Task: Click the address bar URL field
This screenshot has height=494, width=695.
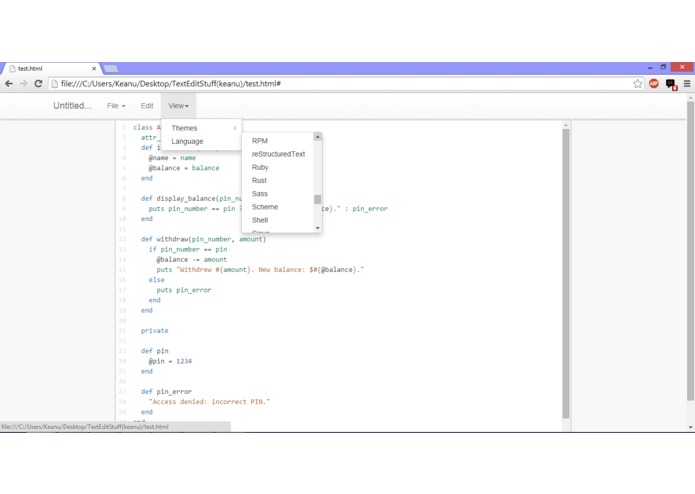Action: 341,84
